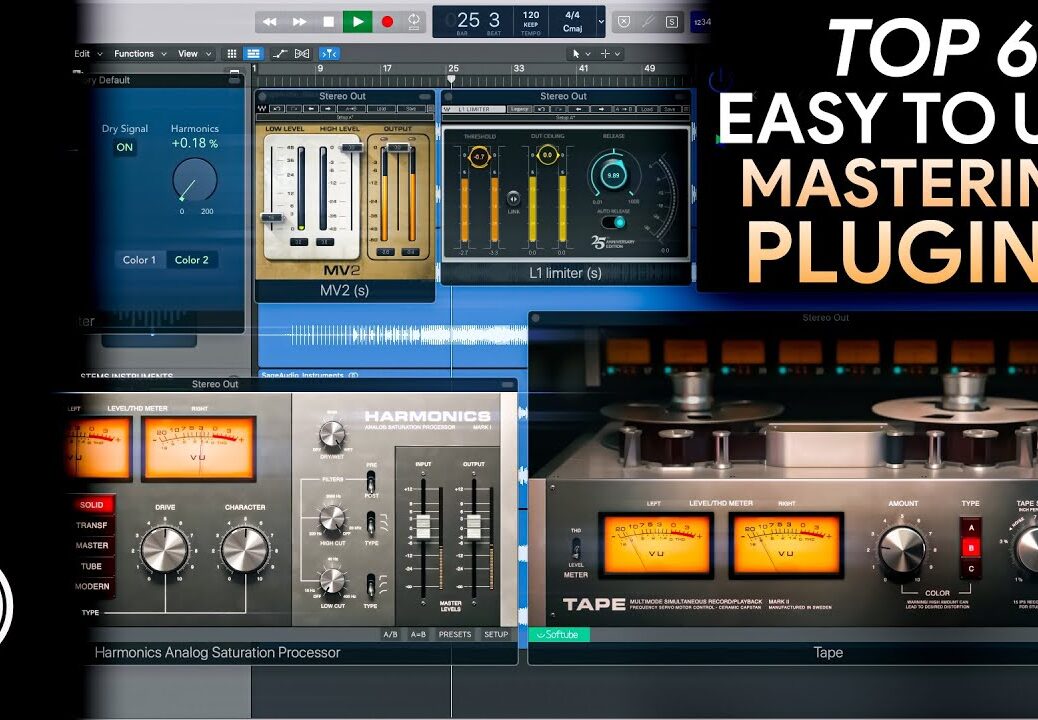Click the playhead marker at bar 25

(451, 80)
